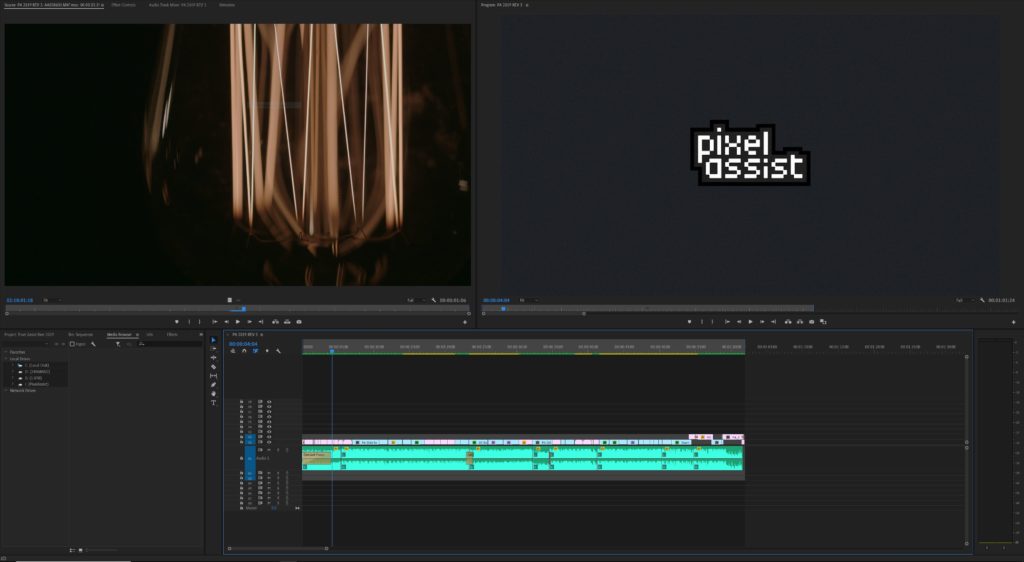Open Ingest settings wrench in the Media Browser
The height and width of the screenshot is (562, 1024).
[x=93, y=344]
